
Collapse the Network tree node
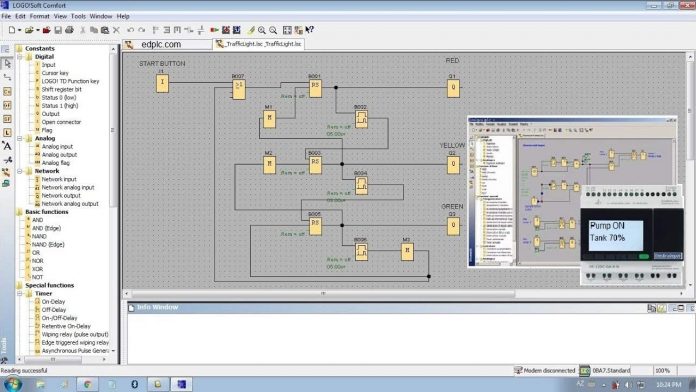pos(20,171)
